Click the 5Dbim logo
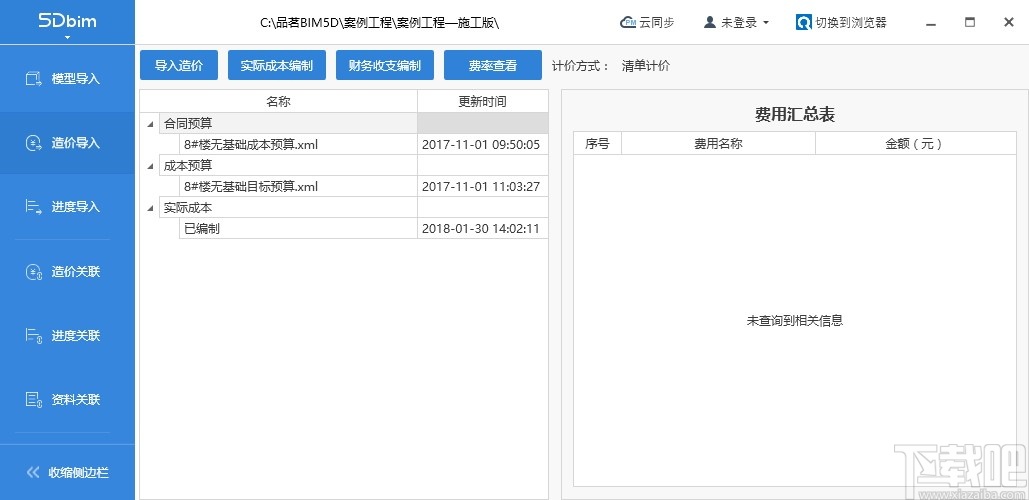This screenshot has height=500, width=1029. (67, 20)
